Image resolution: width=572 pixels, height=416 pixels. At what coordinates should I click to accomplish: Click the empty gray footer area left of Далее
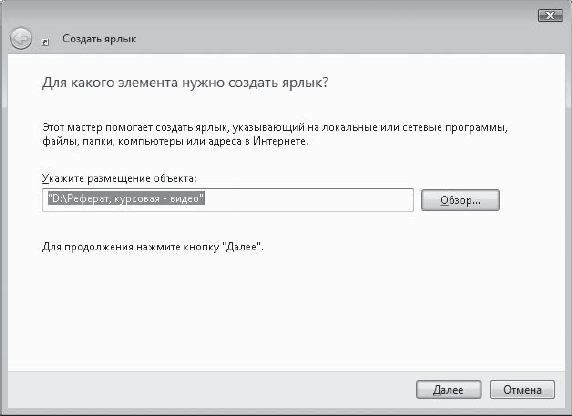click(212, 390)
